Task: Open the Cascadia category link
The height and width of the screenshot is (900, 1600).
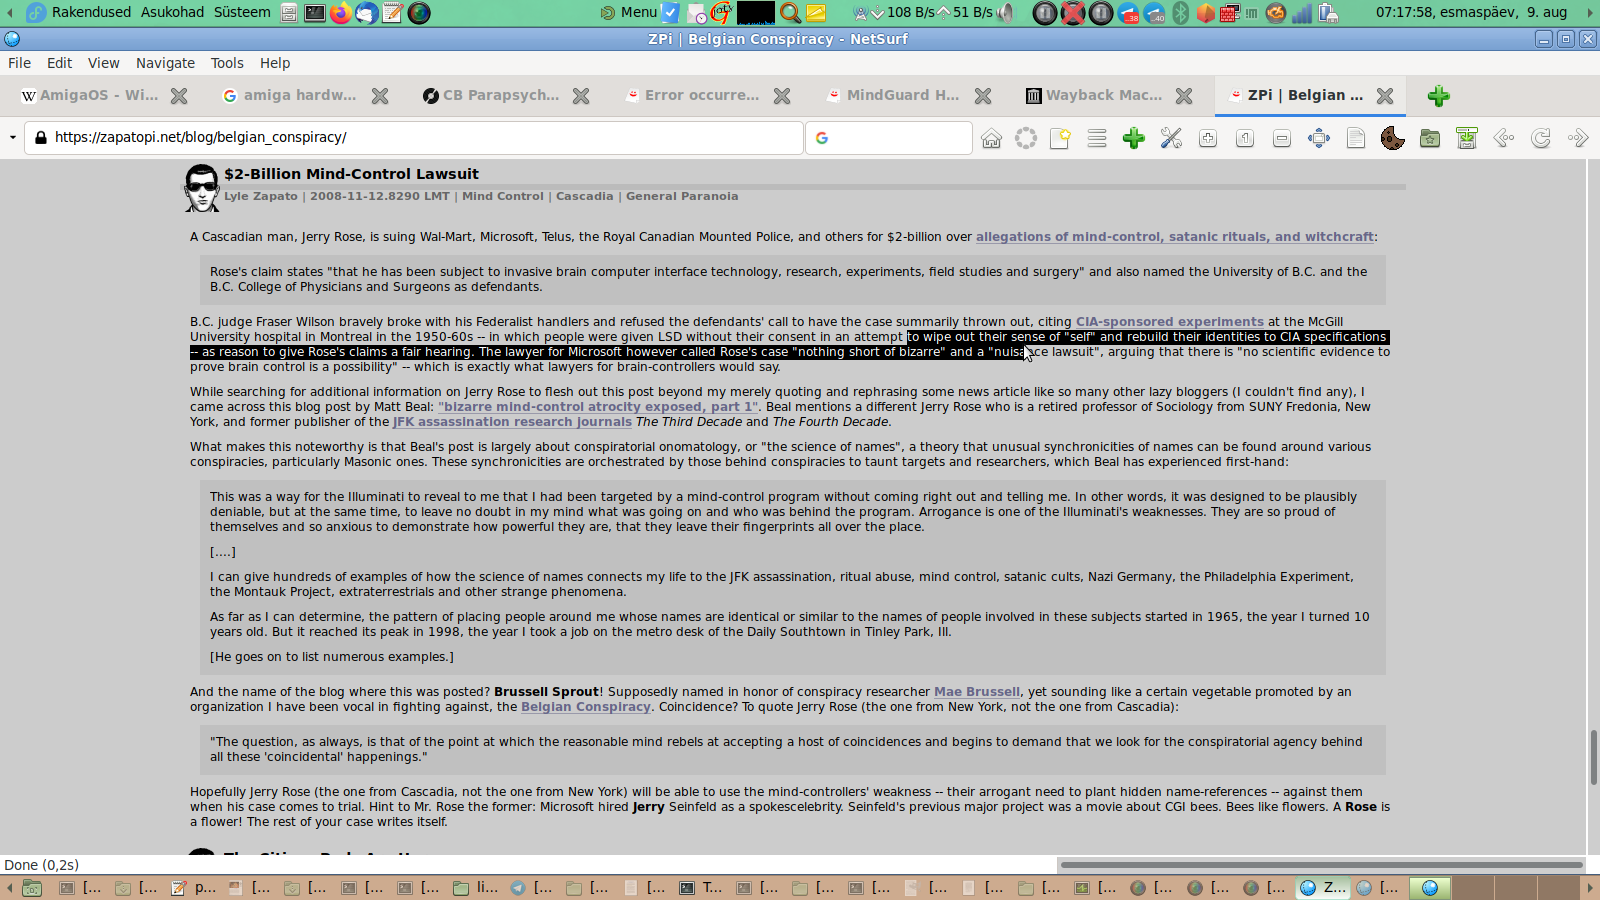Action: click(585, 196)
